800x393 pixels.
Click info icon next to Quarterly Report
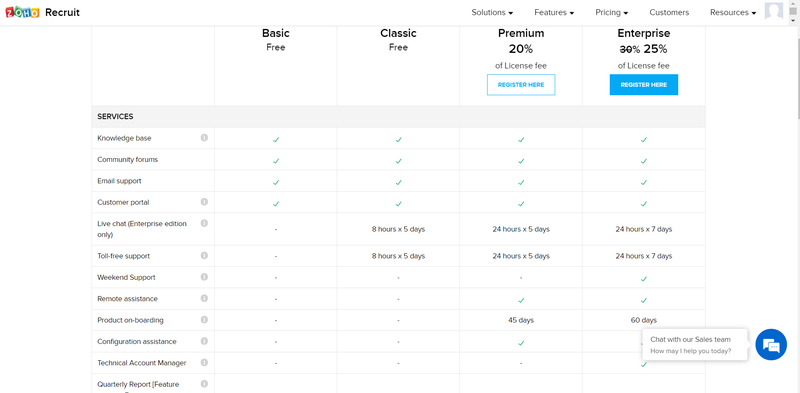pos(204,384)
